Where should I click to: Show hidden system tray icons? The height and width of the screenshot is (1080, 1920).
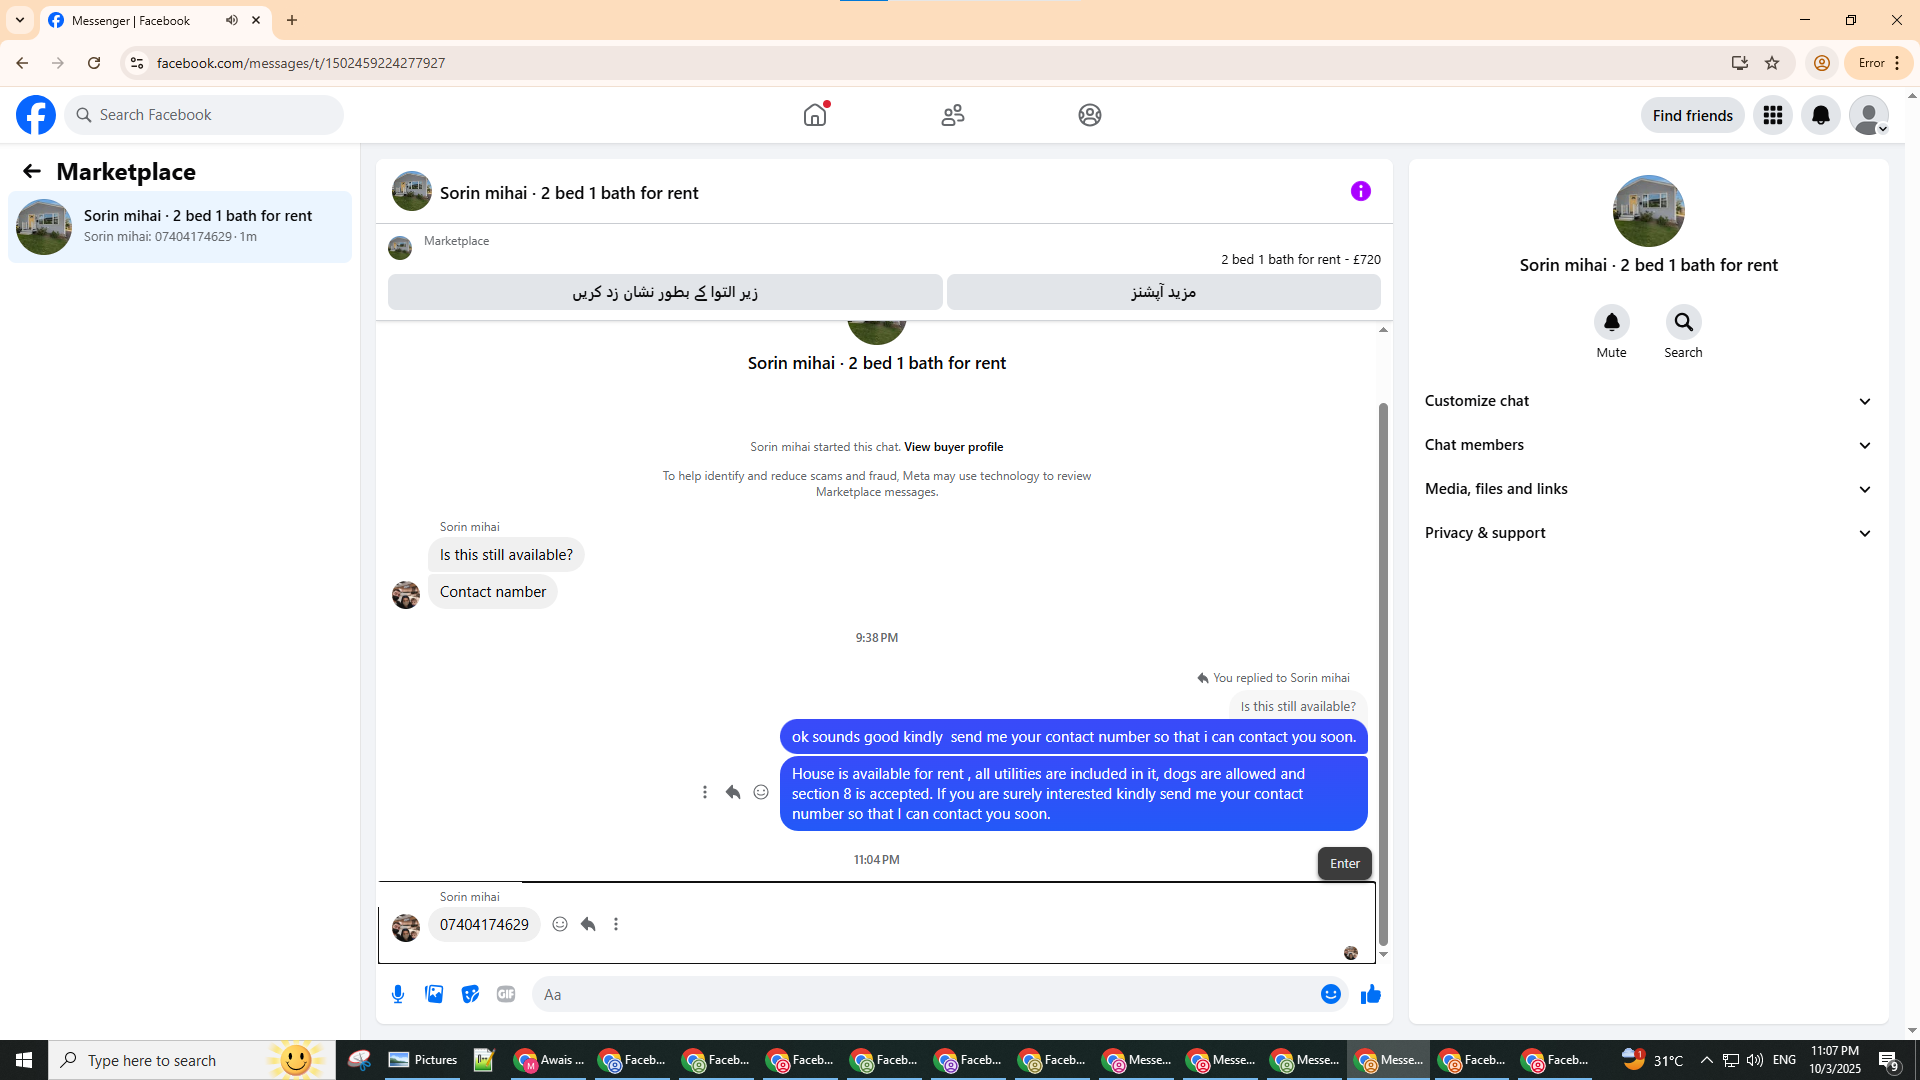(x=1707, y=1060)
